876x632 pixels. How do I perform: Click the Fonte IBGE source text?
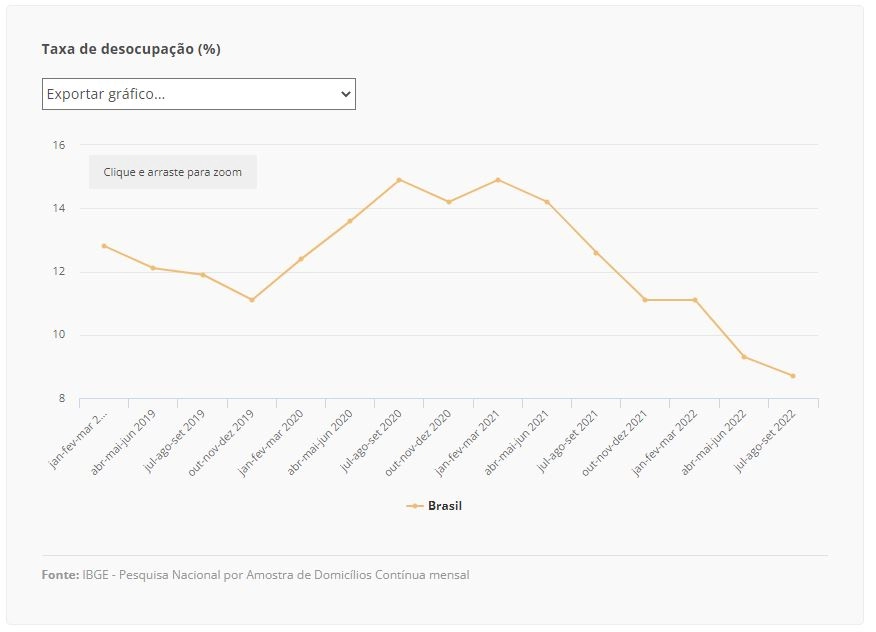point(255,574)
